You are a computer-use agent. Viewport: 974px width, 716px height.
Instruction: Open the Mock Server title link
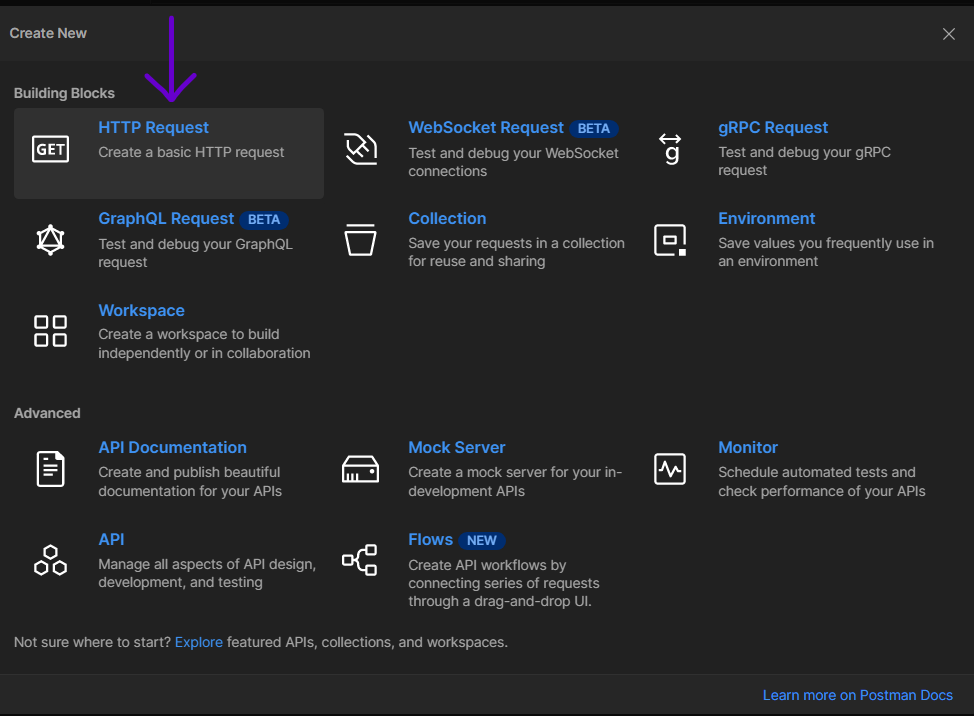coord(457,448)
